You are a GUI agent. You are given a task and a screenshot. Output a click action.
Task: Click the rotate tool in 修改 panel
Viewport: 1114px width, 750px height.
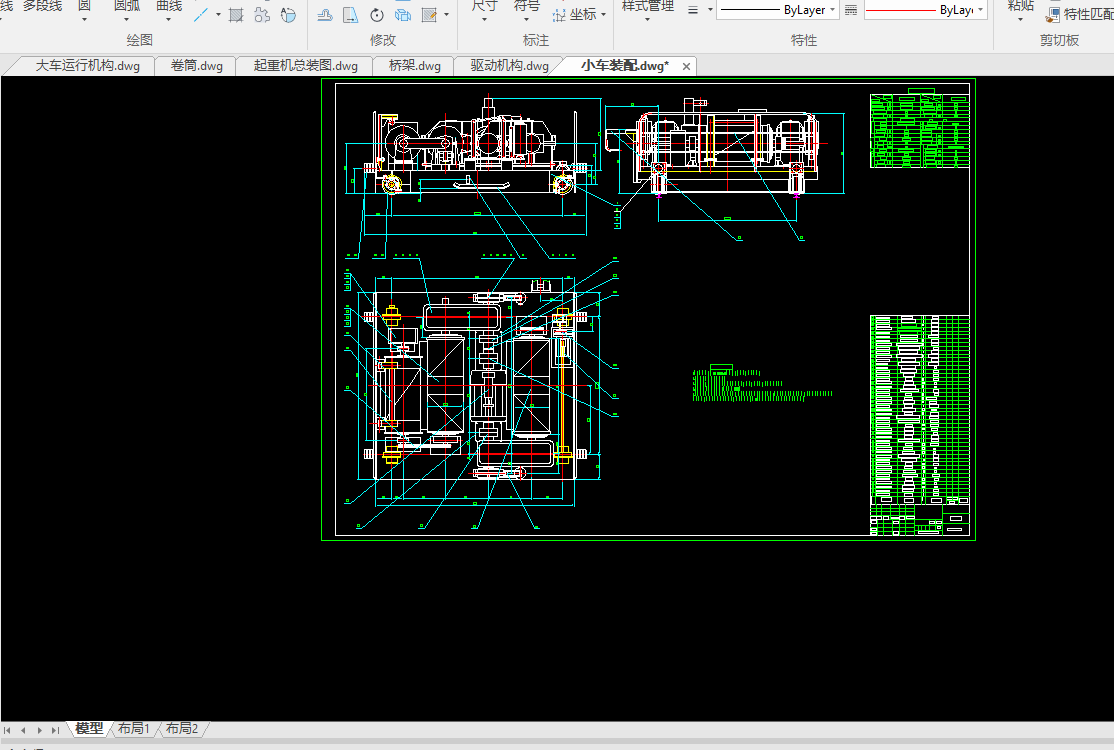coord(377,15)
